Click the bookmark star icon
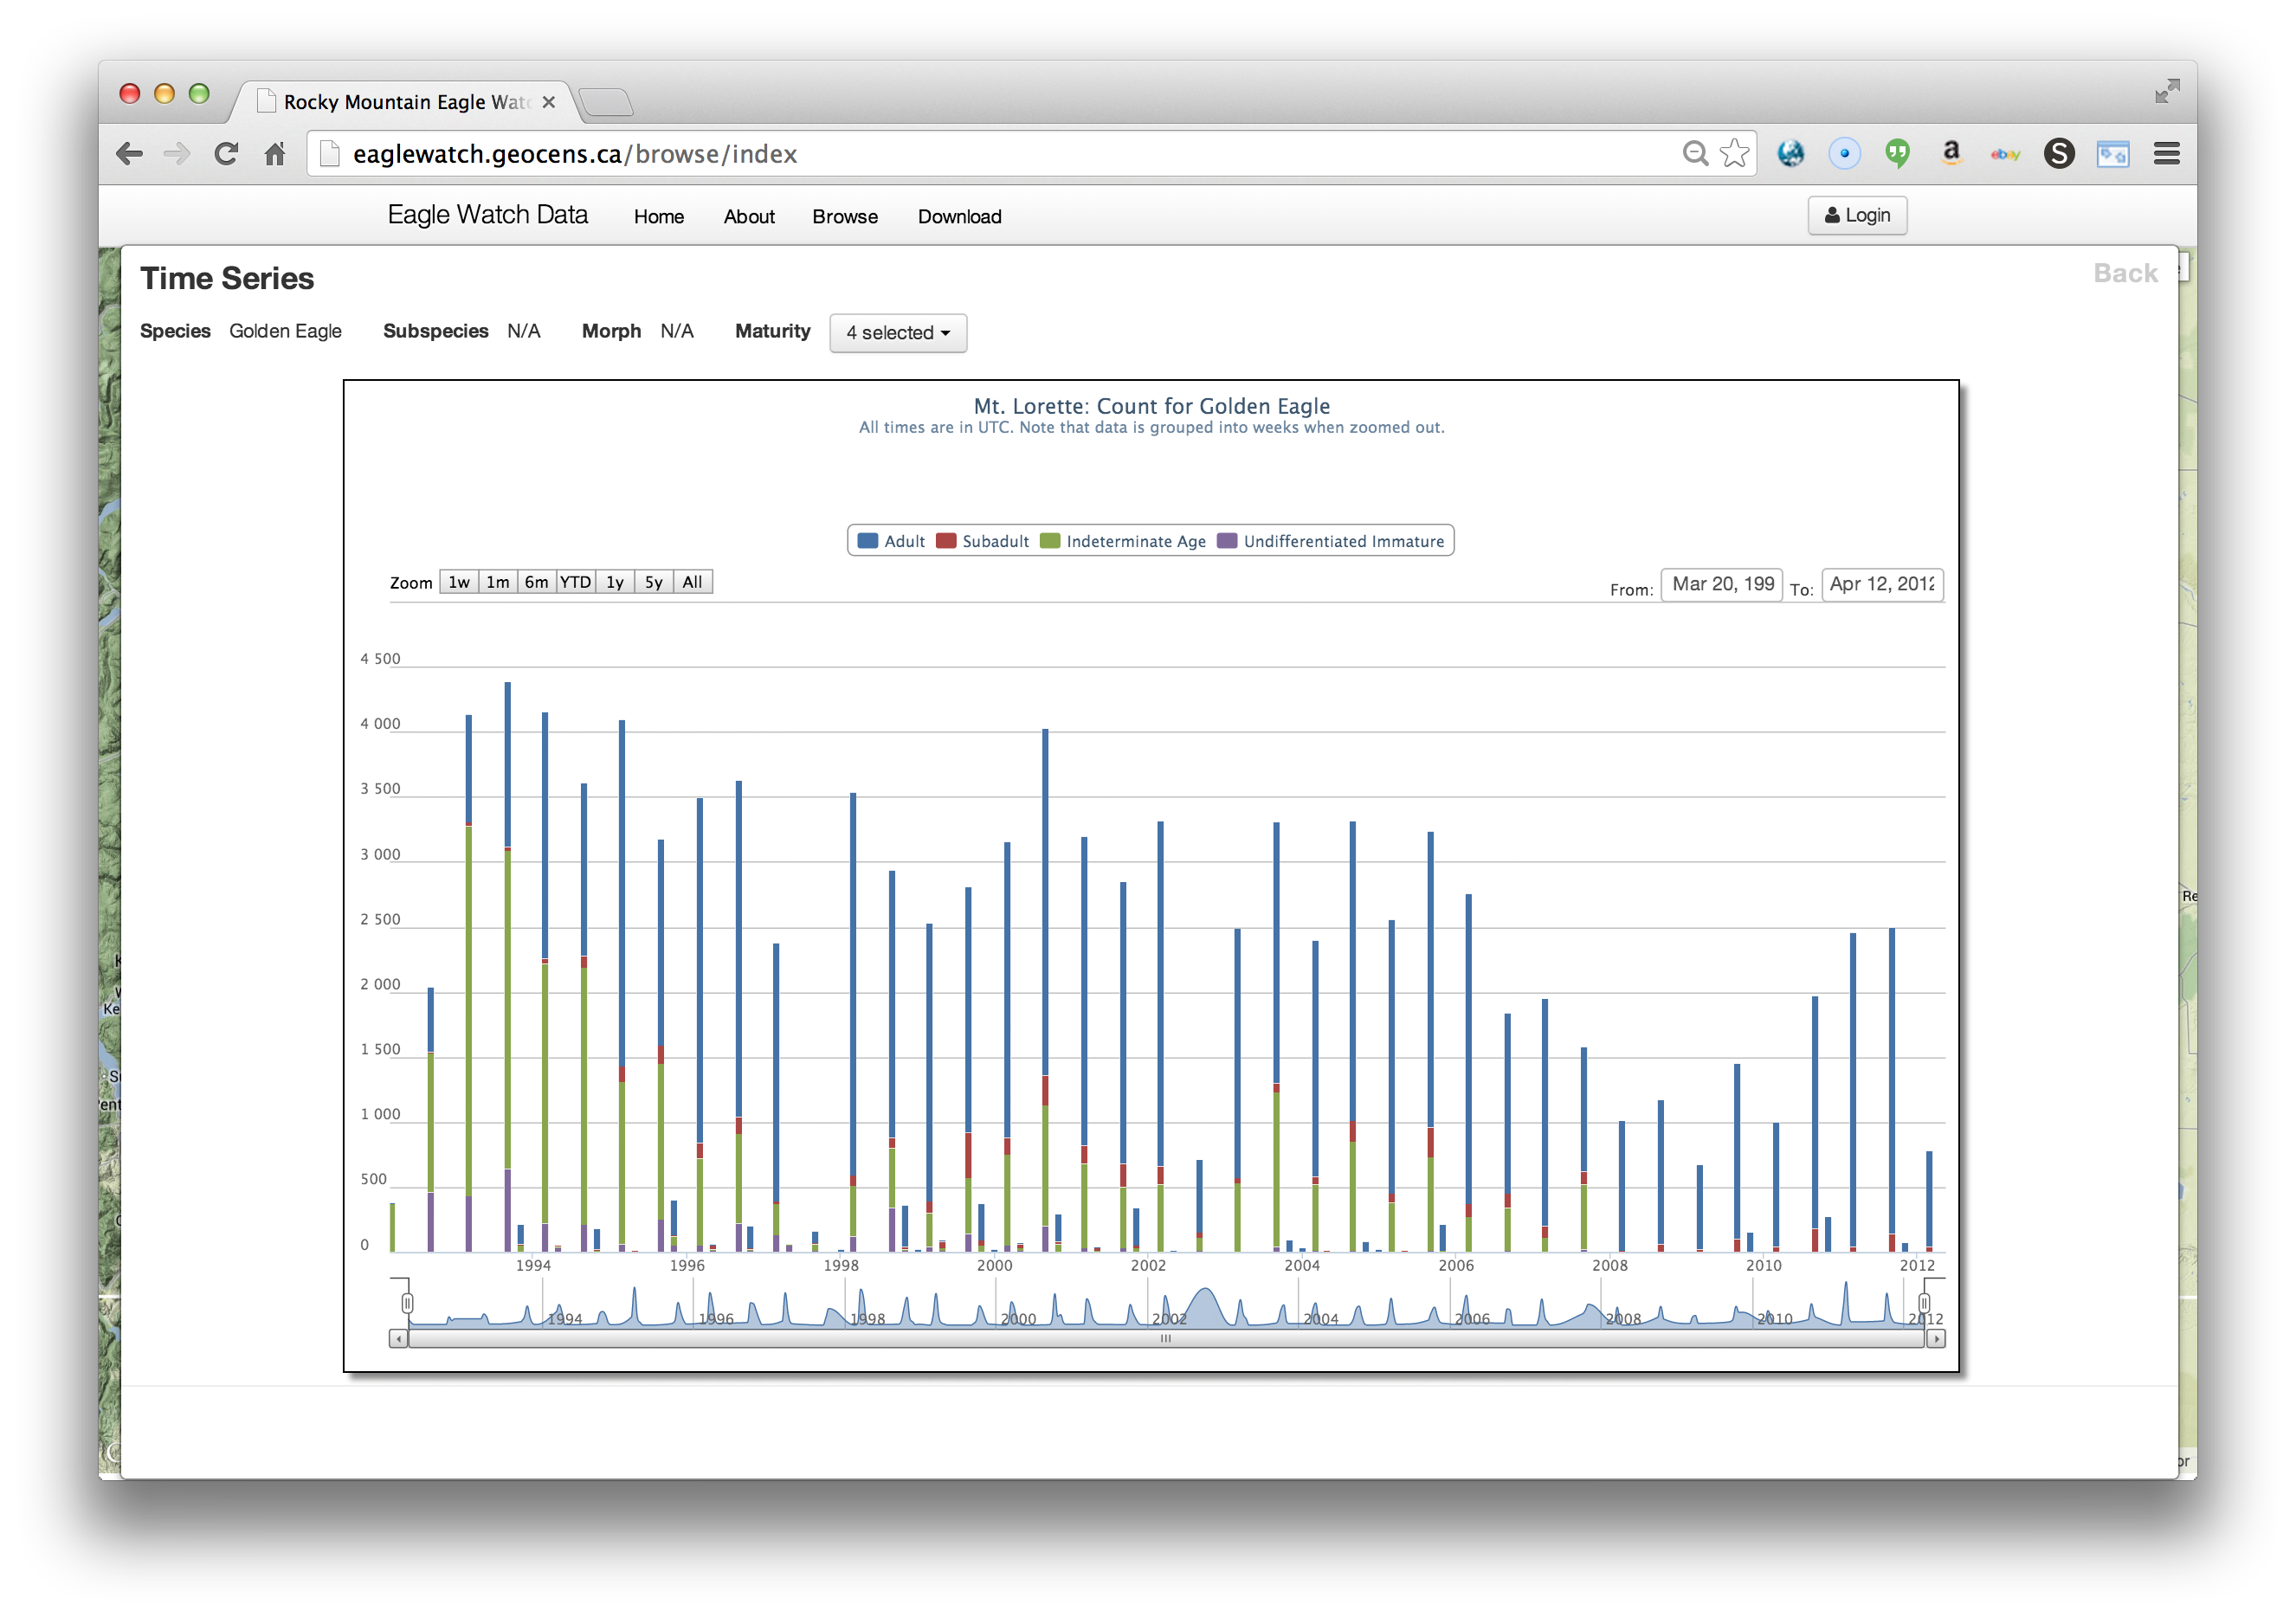This screenshot has height=1617, width=2296. tap(1734, 153)
